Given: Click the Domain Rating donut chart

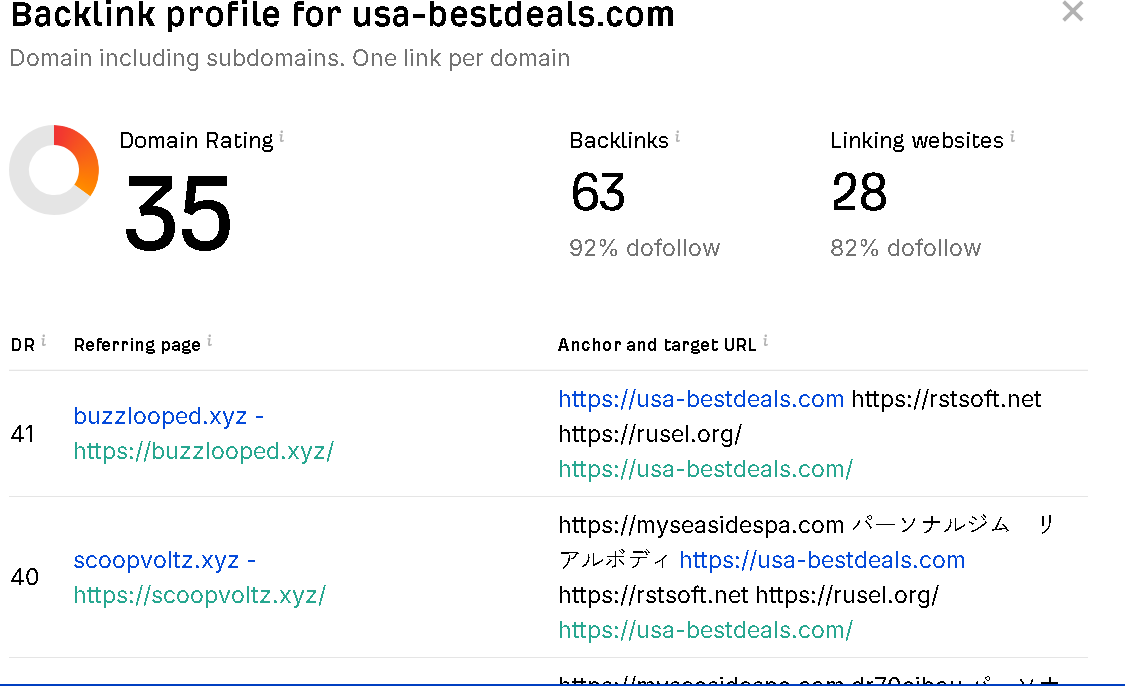Looking at the screenshot, I should [54, 170].
